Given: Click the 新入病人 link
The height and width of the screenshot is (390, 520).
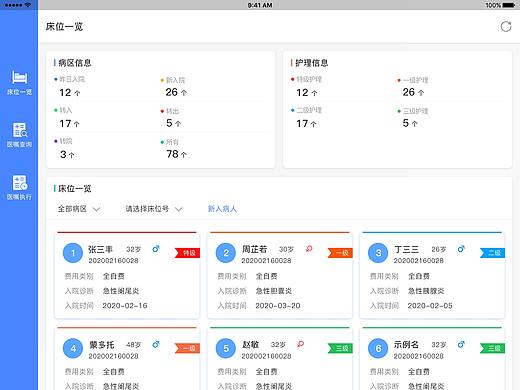Looking at the screenshot, I should click(222, 209).
